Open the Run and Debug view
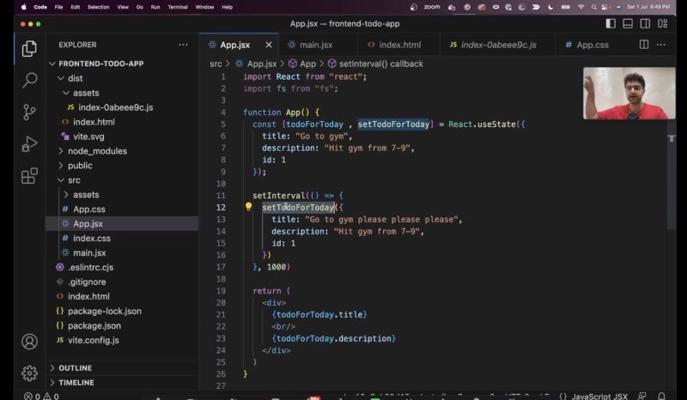Viewport: 687px width, 400px height. click(29, 144)
